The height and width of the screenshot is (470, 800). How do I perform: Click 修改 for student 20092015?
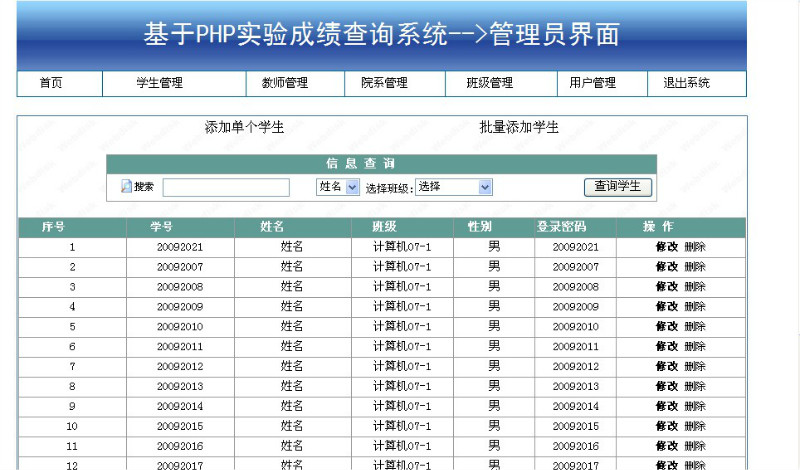click(x=667, y=426)
